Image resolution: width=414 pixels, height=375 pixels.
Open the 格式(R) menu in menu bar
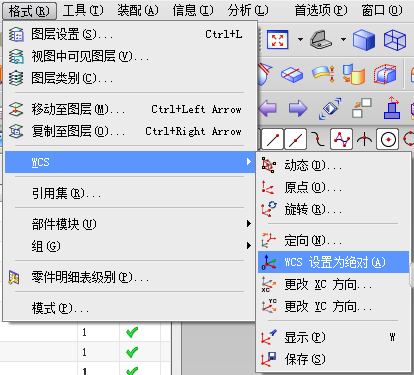[29, 11]
